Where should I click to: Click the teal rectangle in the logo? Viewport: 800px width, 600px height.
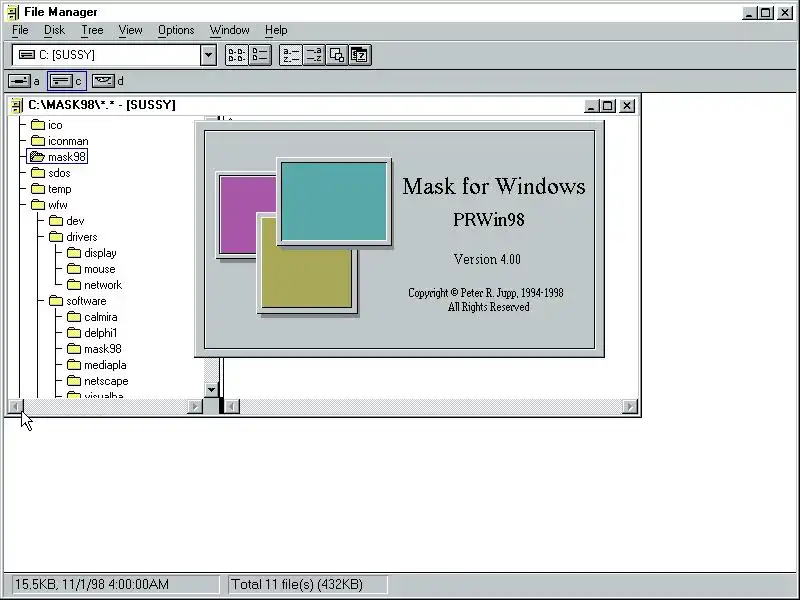pyautogui.click(x=334, y=201)
